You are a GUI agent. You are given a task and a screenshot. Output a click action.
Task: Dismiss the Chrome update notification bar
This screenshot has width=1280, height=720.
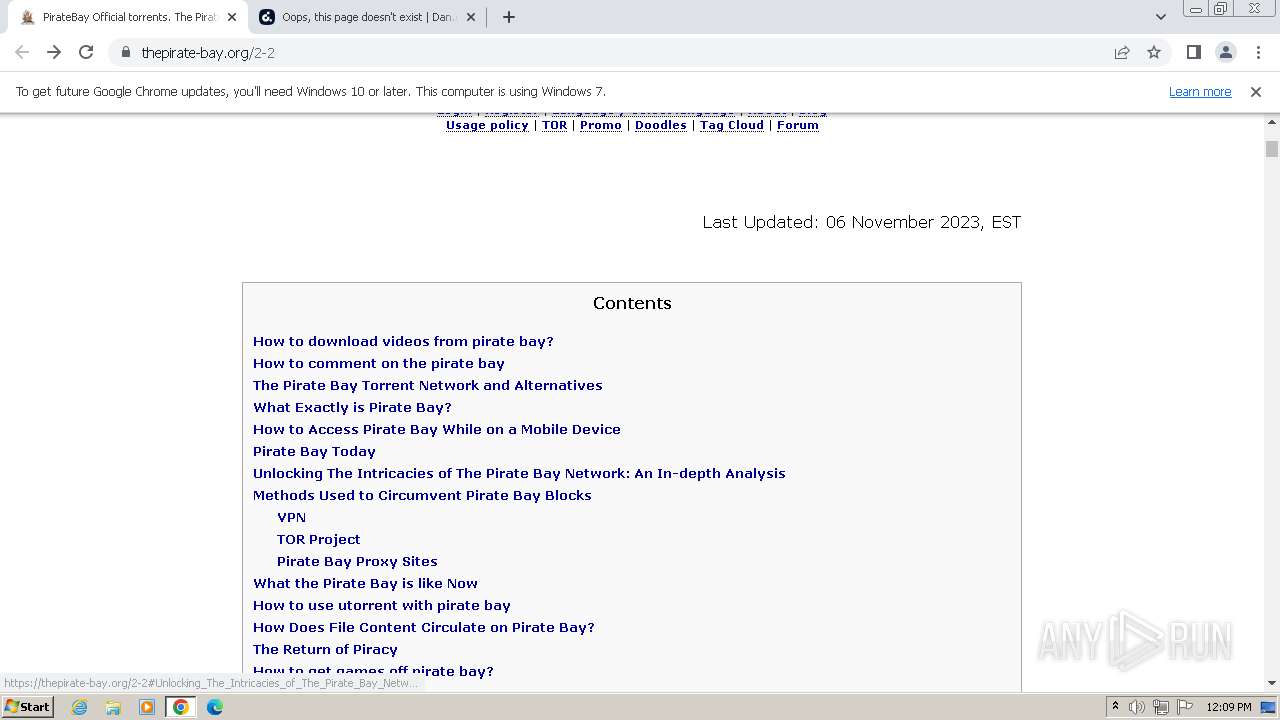coord(1256,91)
